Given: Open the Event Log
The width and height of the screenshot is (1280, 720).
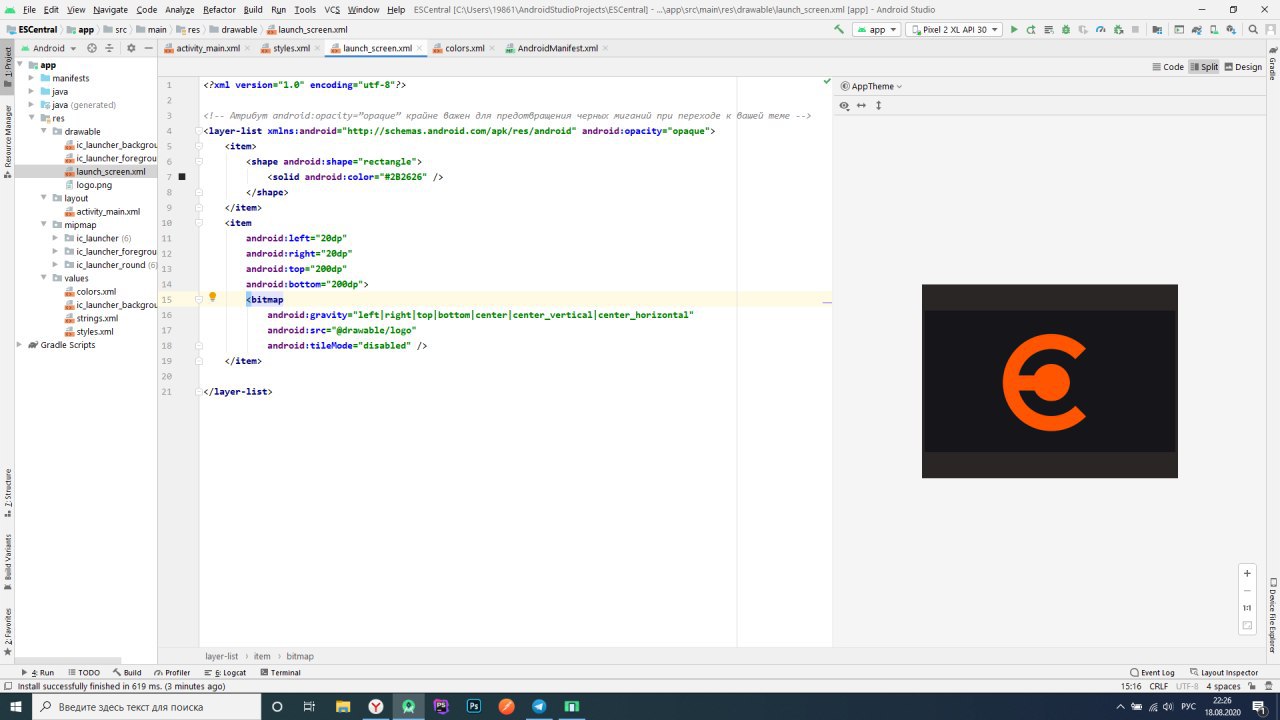Looking at the screenshot, I should (1152, 673).
